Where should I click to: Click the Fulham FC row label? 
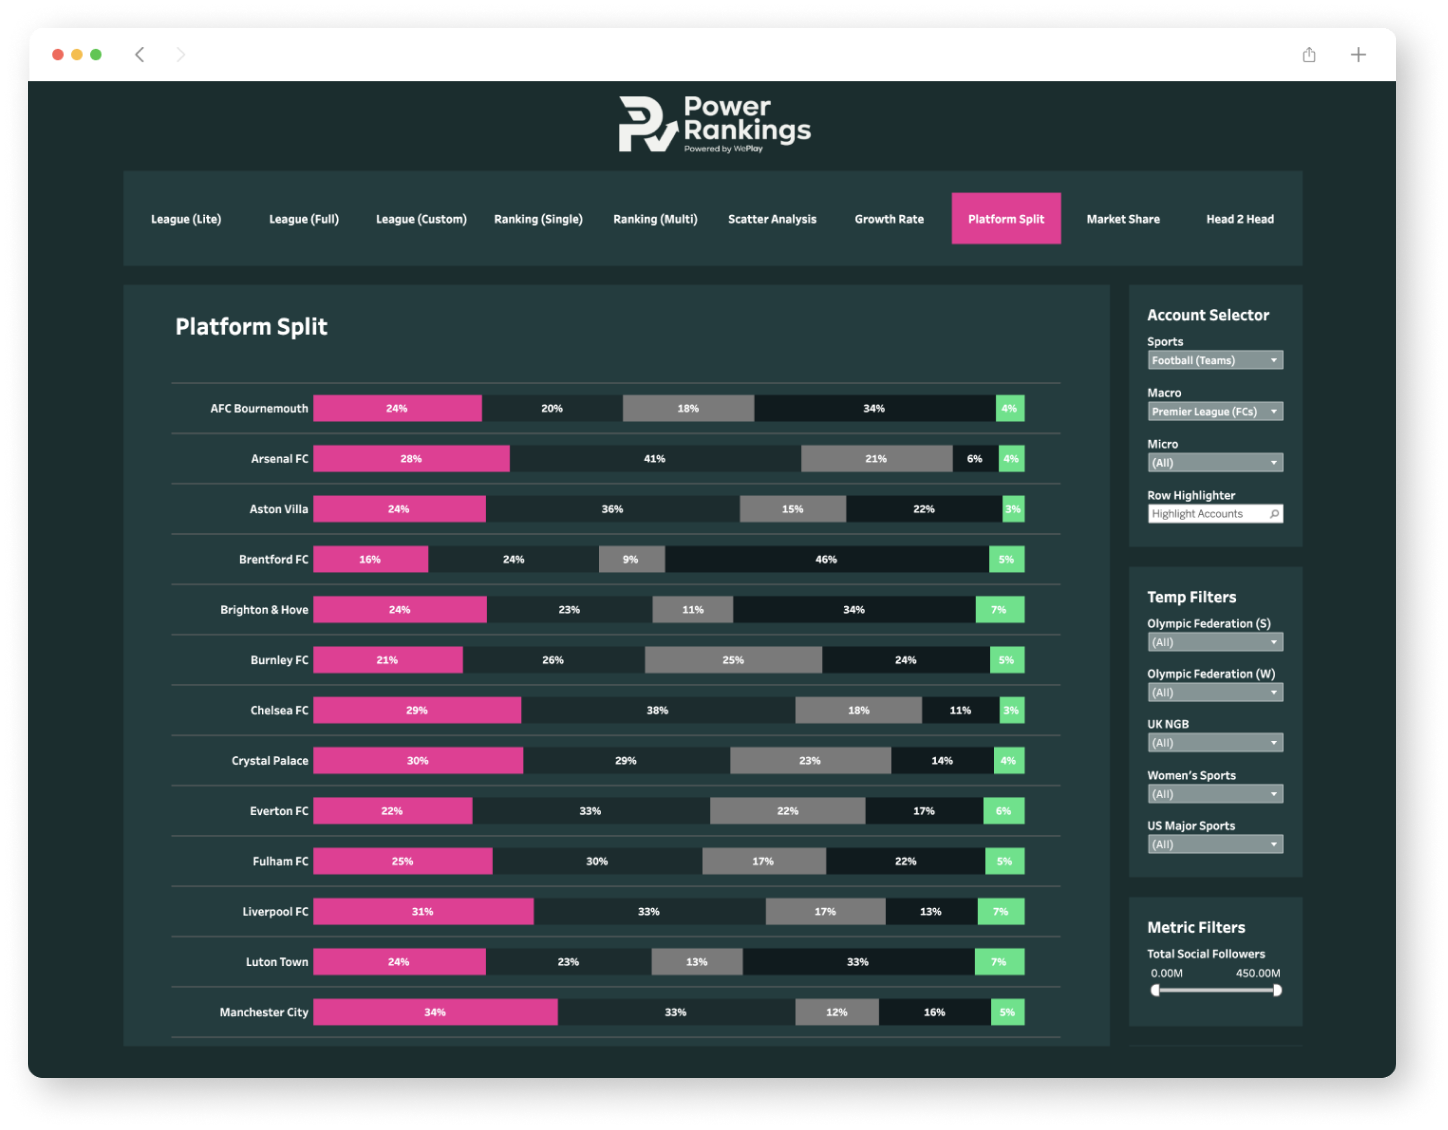[281, 861]
